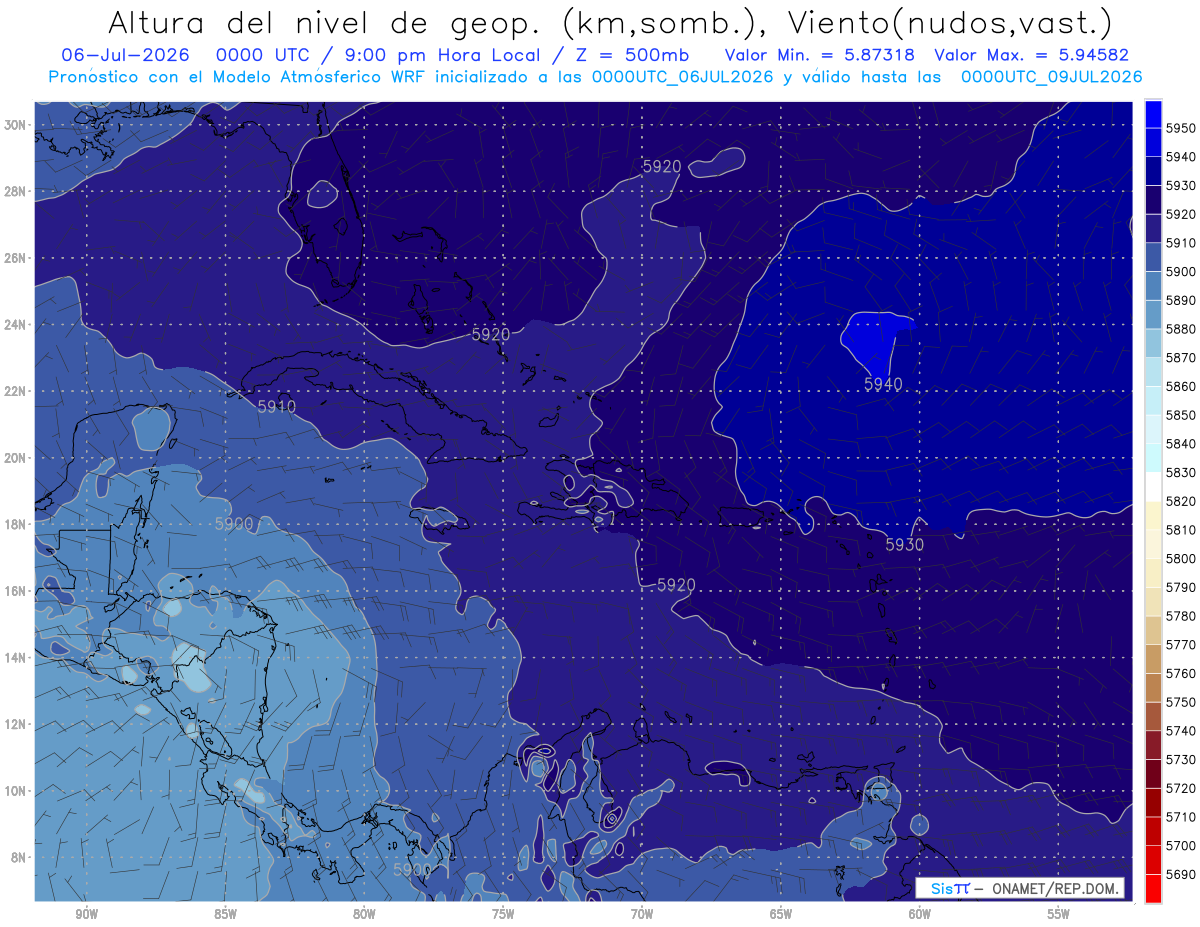
Task: Select the 5800 legend value
Action: (x=1181, y=559)
